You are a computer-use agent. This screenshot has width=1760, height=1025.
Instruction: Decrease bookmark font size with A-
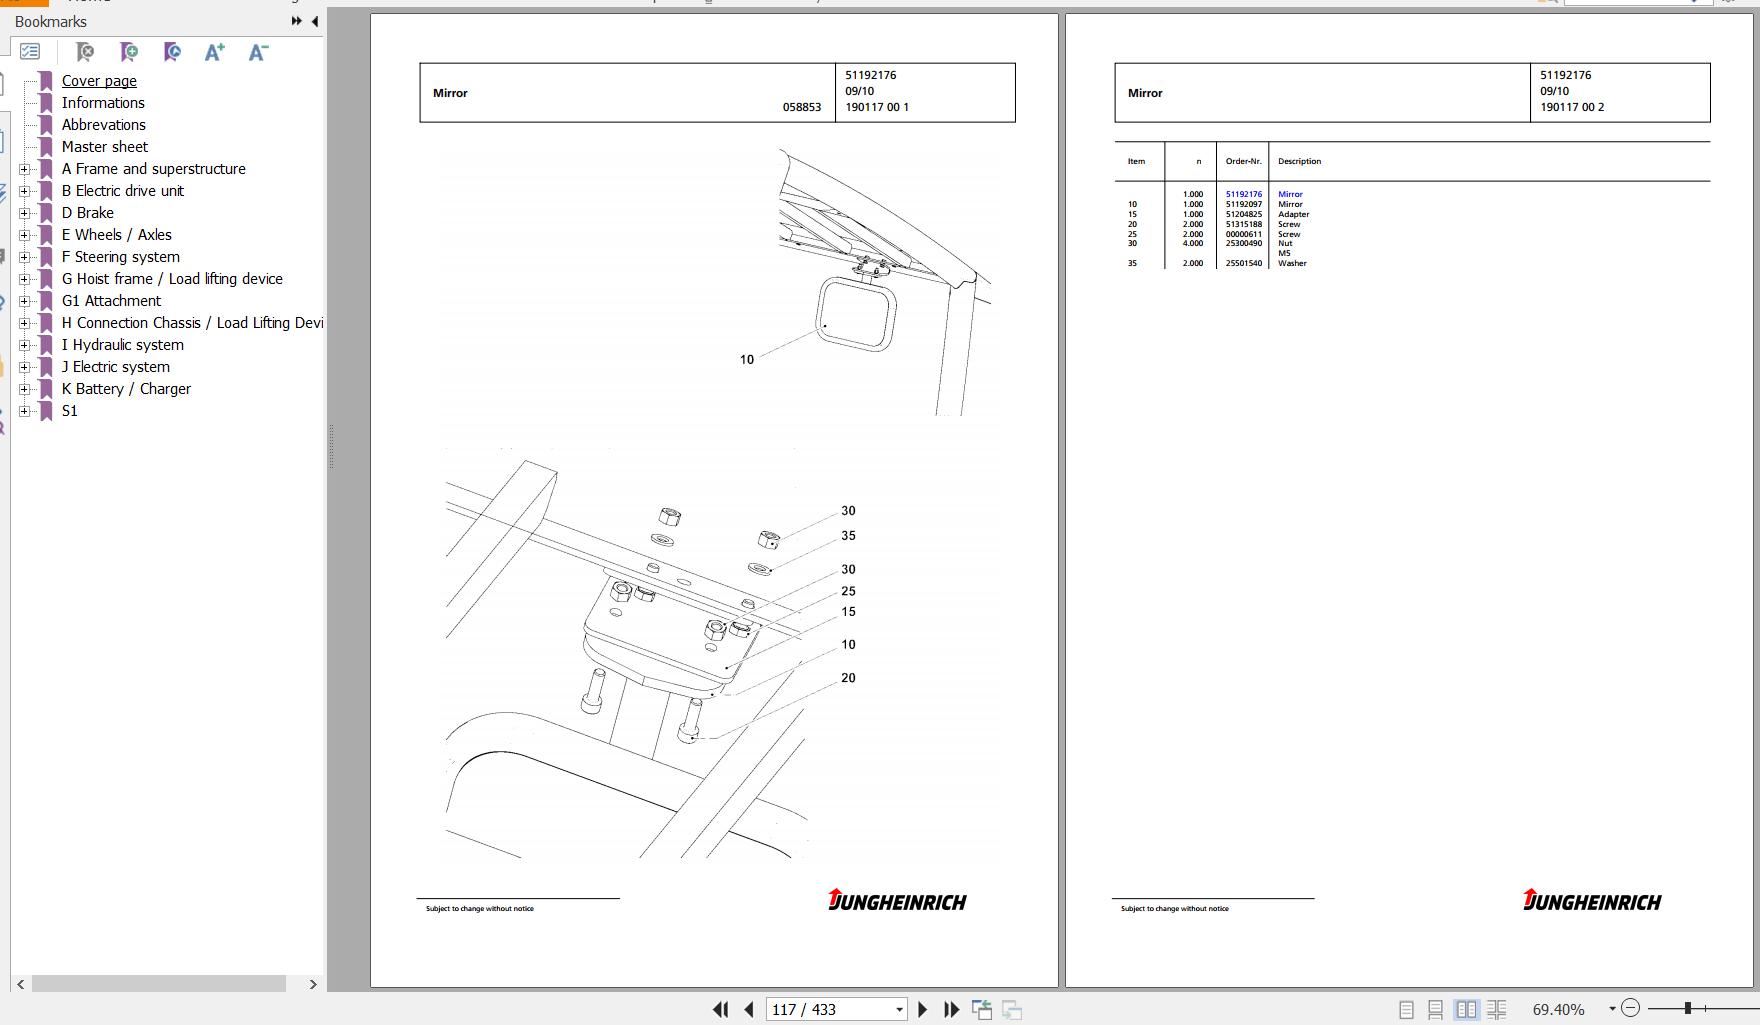pos(258,52)
